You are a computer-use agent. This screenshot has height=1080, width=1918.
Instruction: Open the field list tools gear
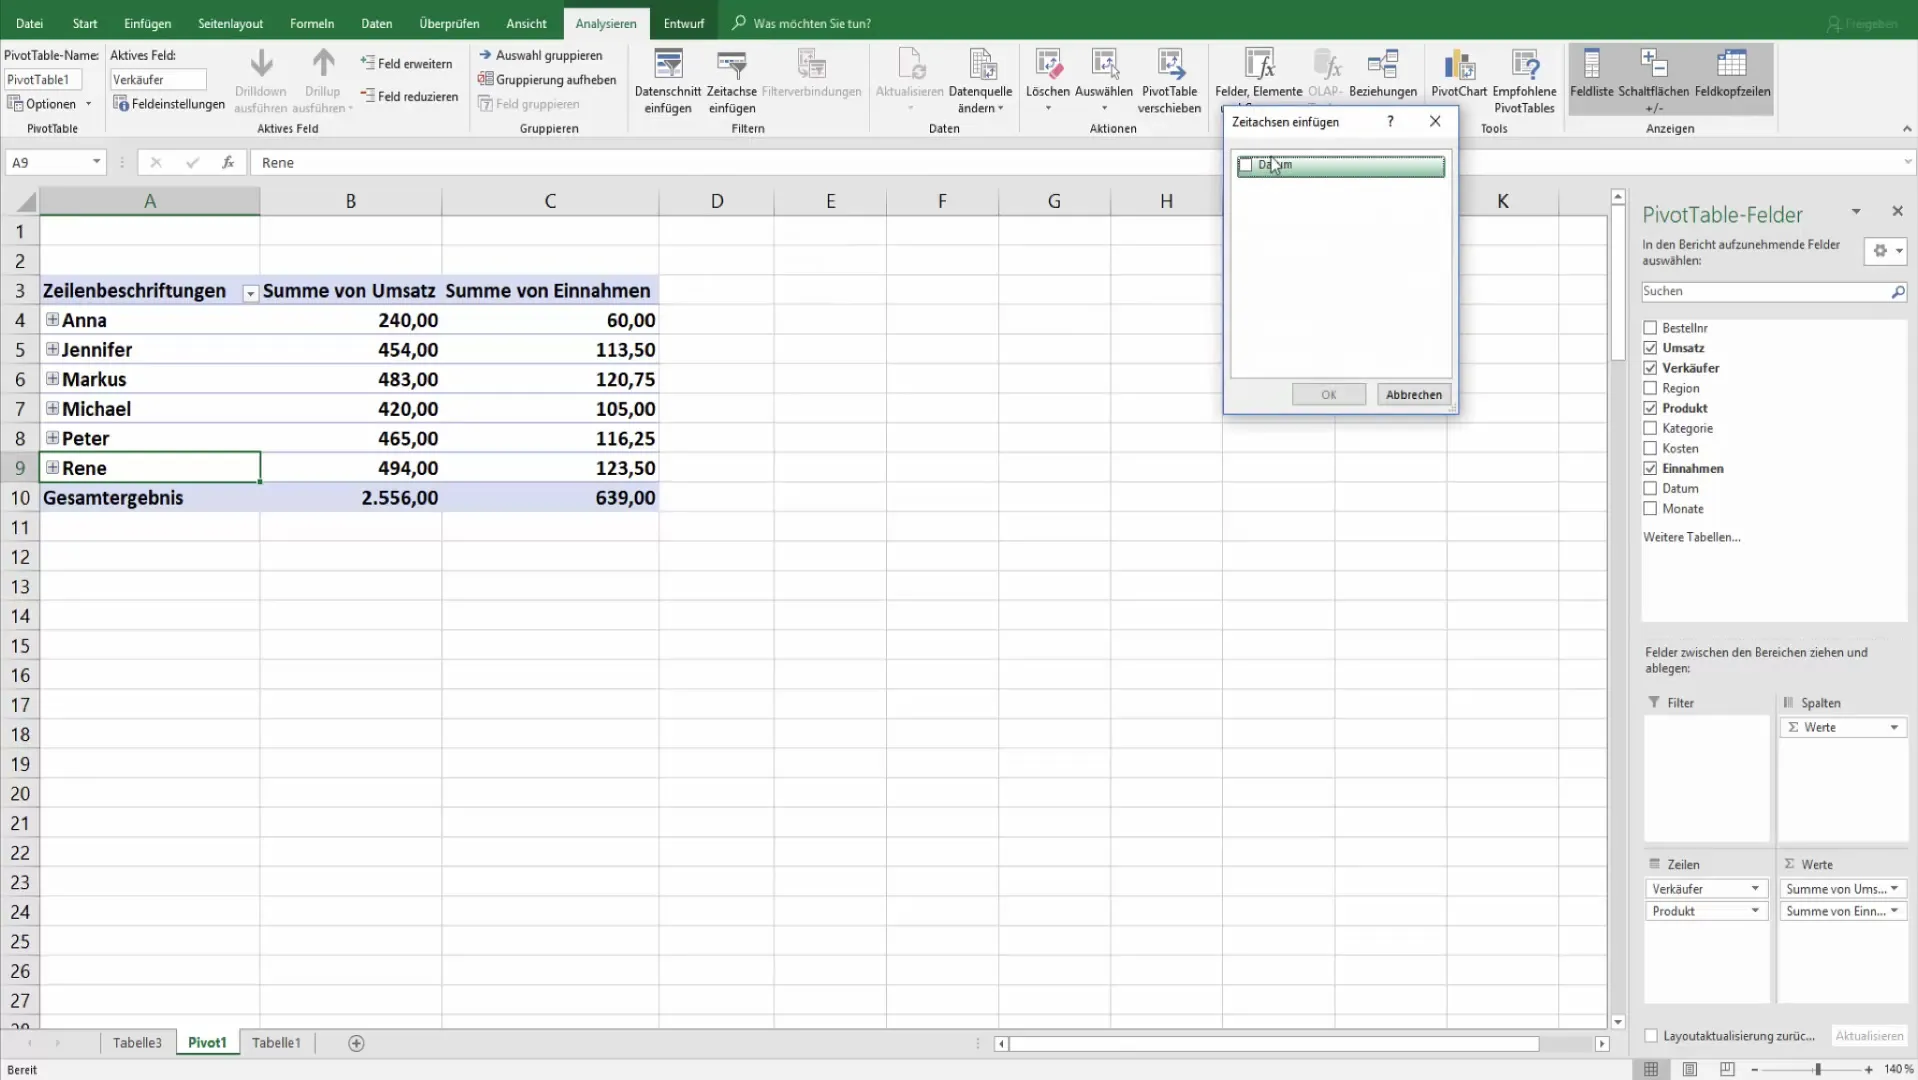[1885, 251]
